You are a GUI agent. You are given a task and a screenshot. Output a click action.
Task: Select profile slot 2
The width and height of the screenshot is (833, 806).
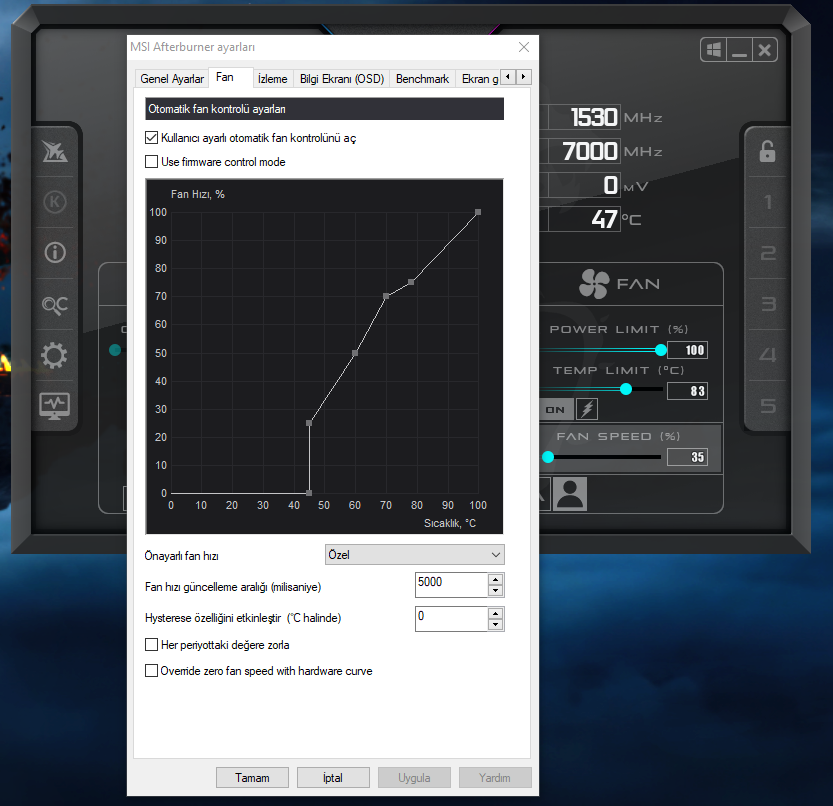tap(768, 253)
